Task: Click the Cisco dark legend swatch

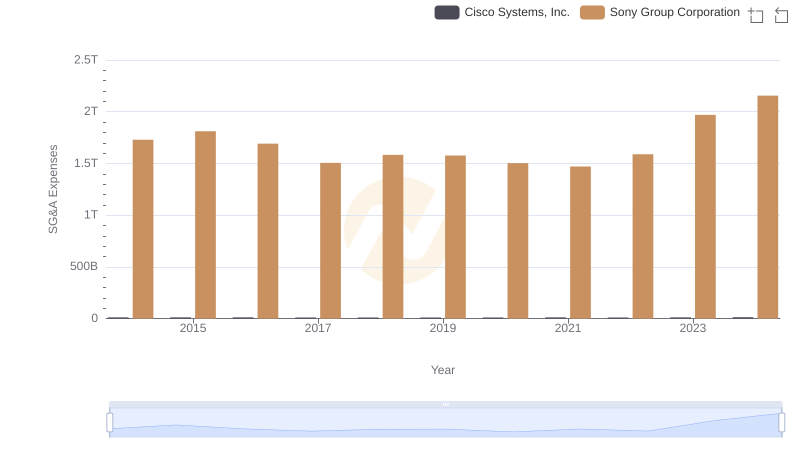Action: click(x=447, y=12)
